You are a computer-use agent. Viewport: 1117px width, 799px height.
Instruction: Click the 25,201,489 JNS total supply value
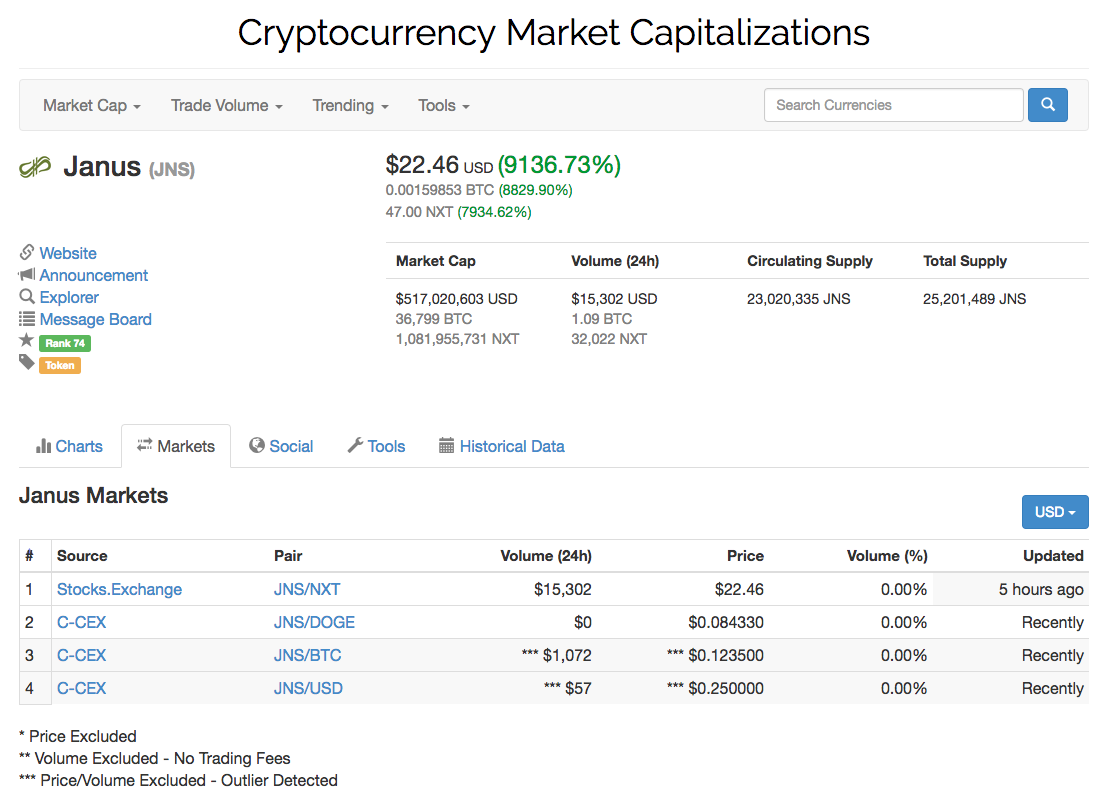[x=975, y=299]
